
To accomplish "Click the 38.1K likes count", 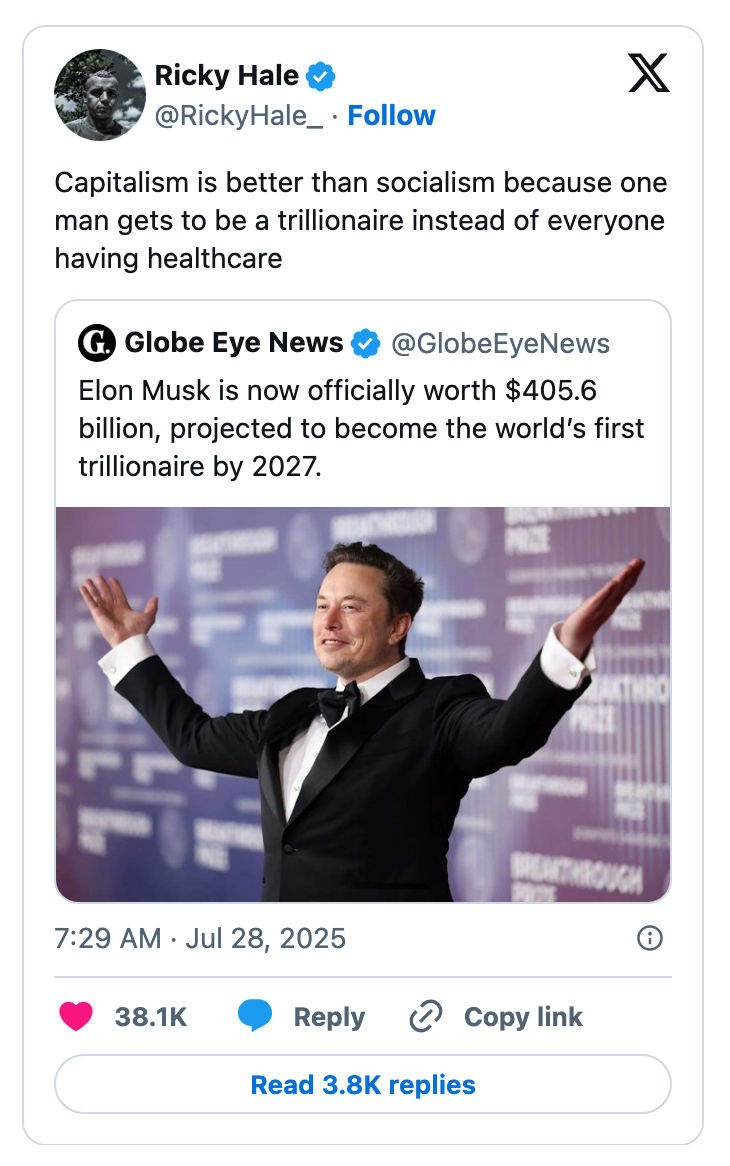I will (151, 1017).
